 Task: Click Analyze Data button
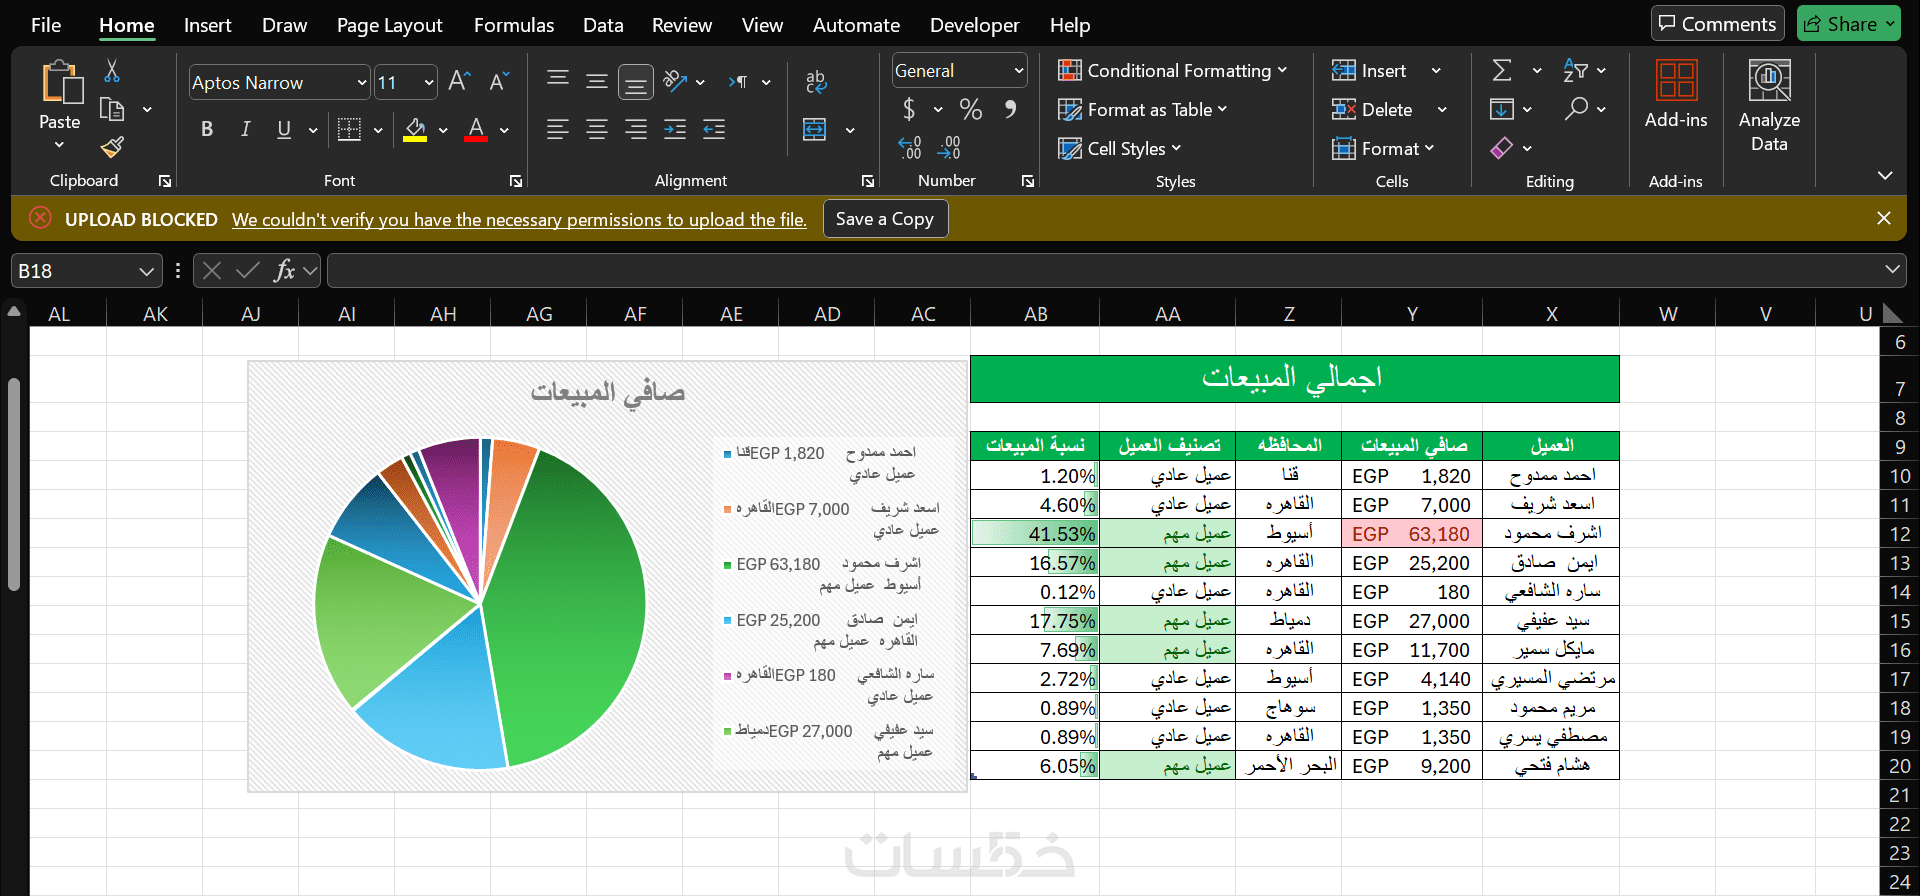pyautogui.click(x=1769, y=106)
